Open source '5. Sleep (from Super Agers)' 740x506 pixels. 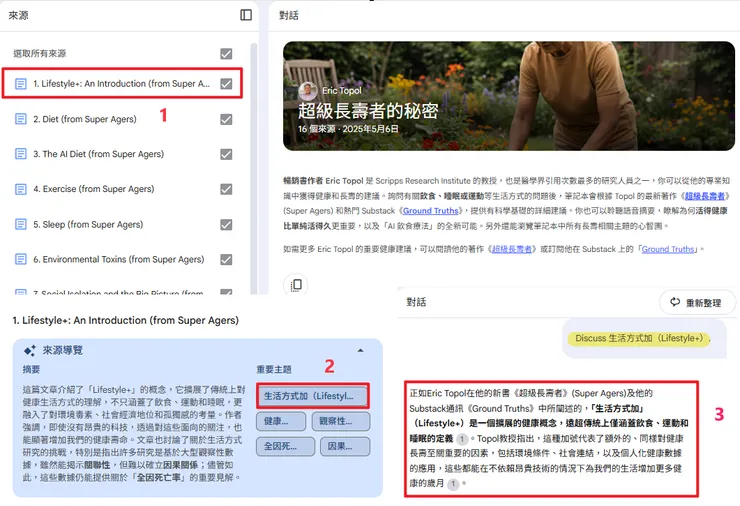coord(88,225)
